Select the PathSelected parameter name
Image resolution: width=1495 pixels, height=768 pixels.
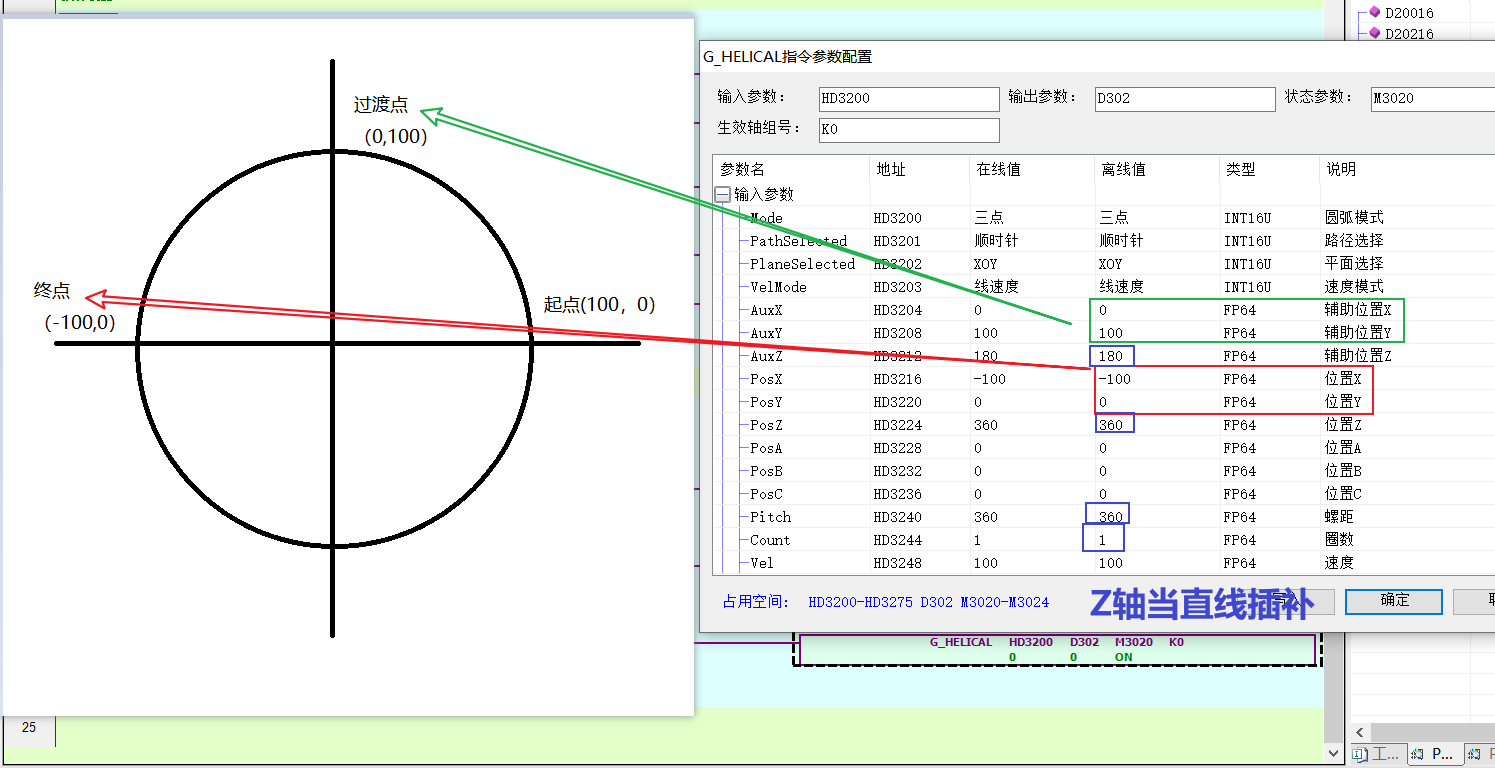coord(798,240)
